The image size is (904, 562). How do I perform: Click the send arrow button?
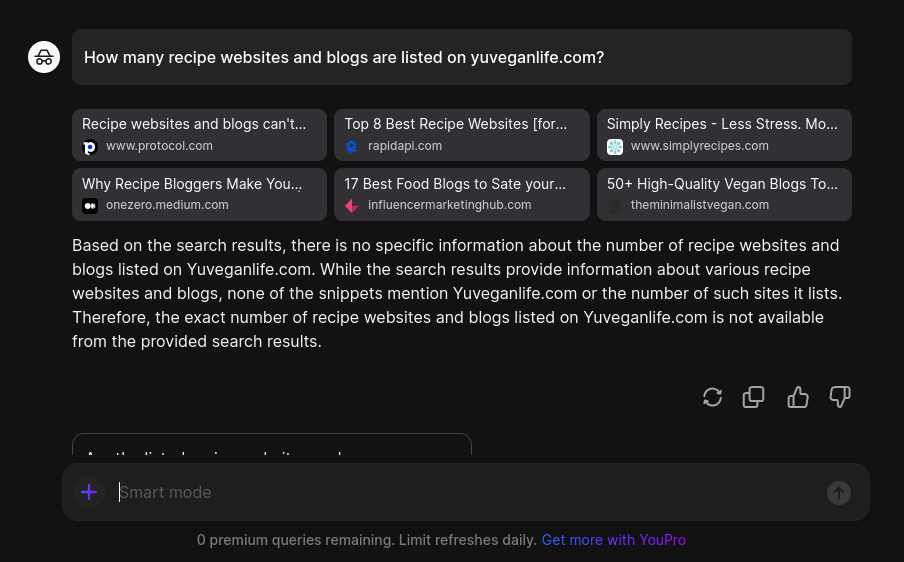click(x=839, y=493)
